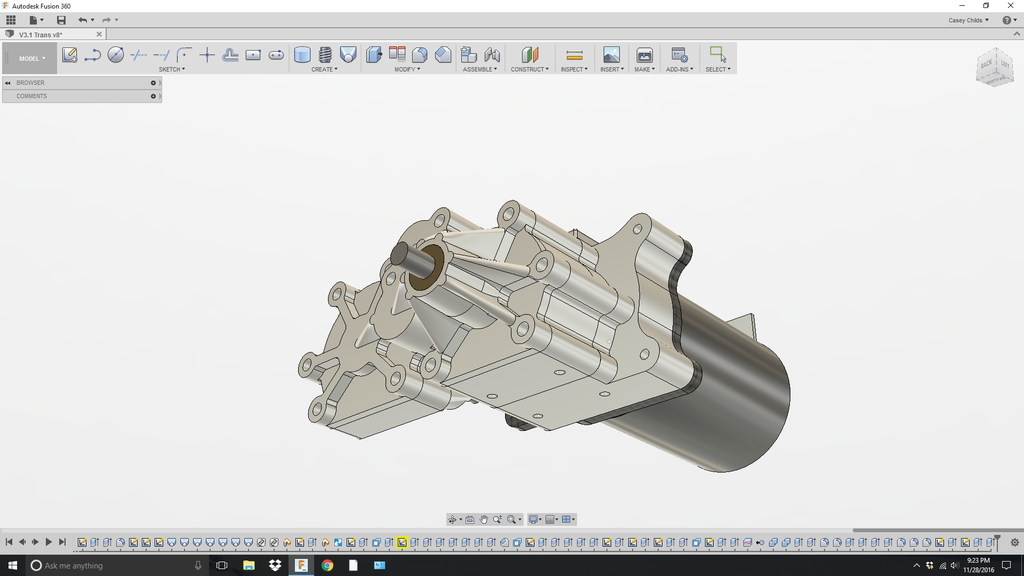Choose the sketch Rectangle tool
Viewport: 1024px width, 576px height.
(253, 55)
